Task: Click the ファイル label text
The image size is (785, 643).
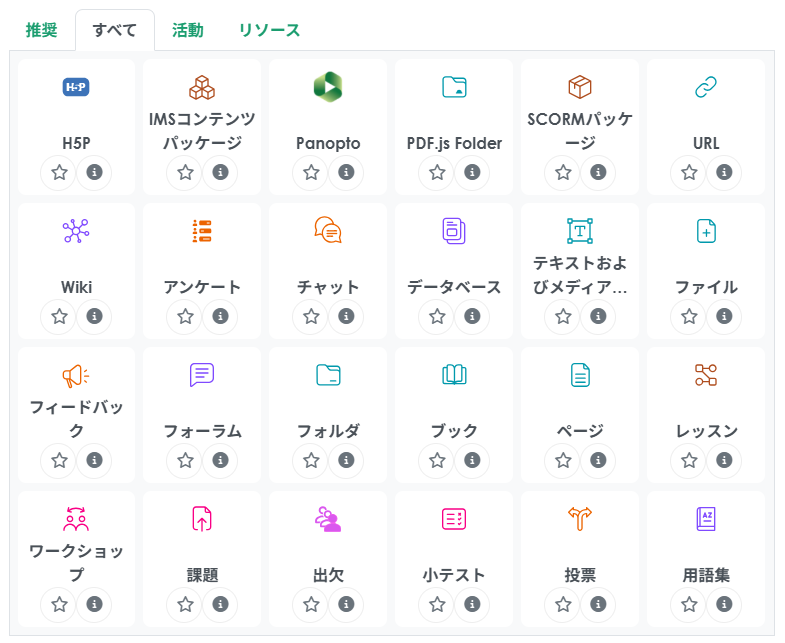Action: pyautogui.click(x=706, y=287)
